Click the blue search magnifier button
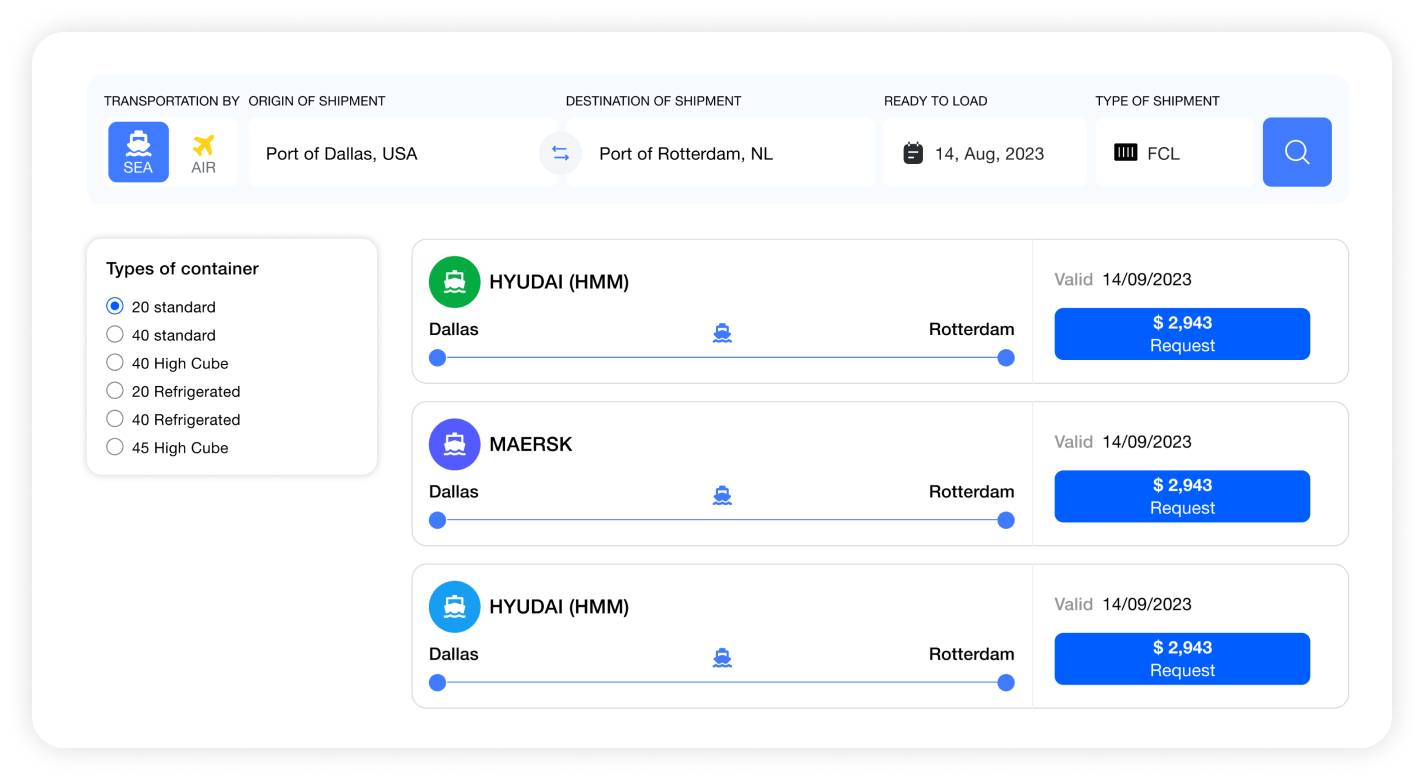Image resolution: width=1424 pixels, height=780 pixels. tap(1296, 152)
